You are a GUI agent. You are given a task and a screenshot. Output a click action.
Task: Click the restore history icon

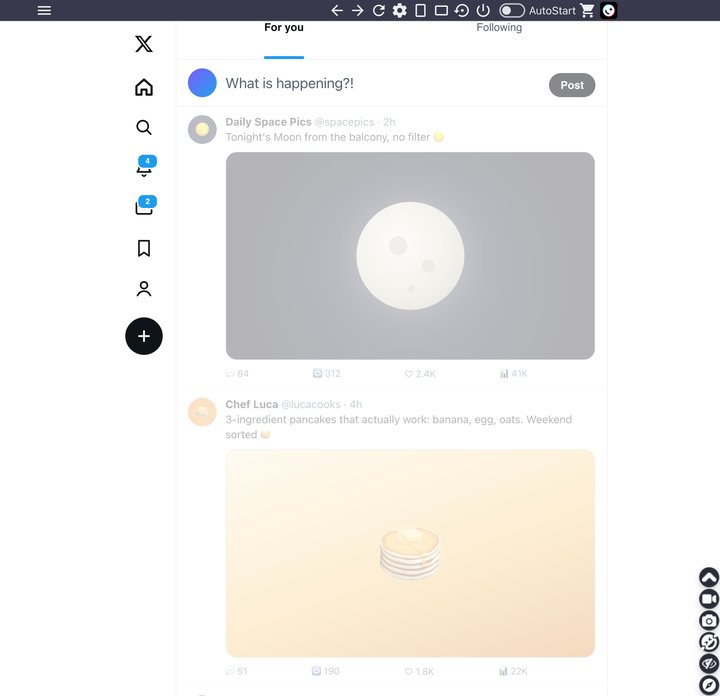462,10
